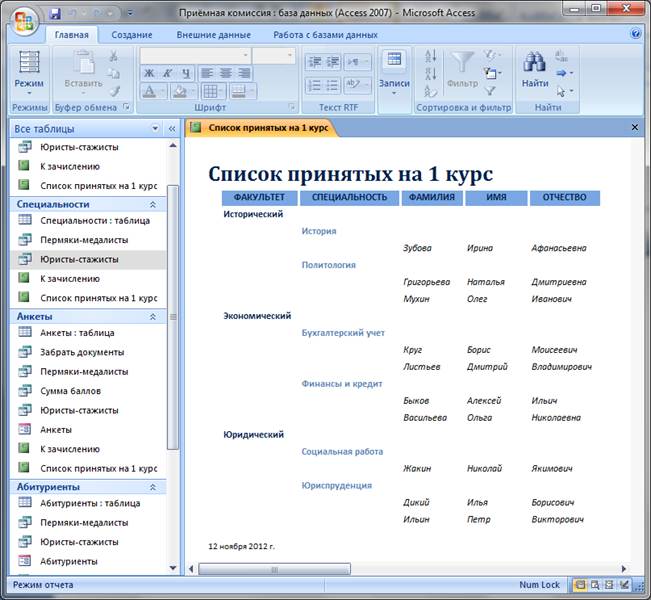Toggle bold Ж formatting
The height and width of the screenshot is (600, 651).
click(x=149, y=73)
